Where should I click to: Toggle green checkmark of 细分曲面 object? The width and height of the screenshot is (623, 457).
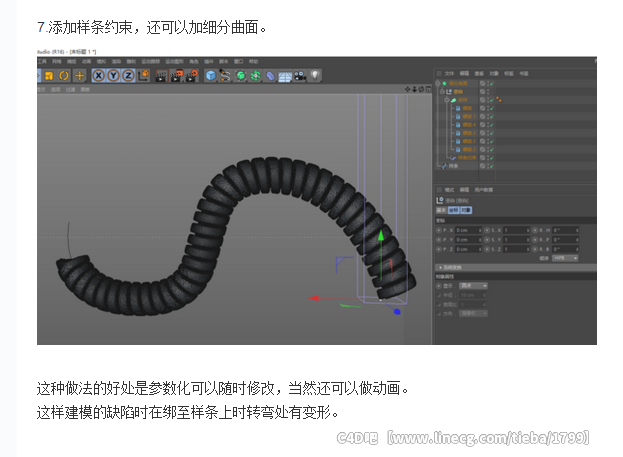point(491,83)
